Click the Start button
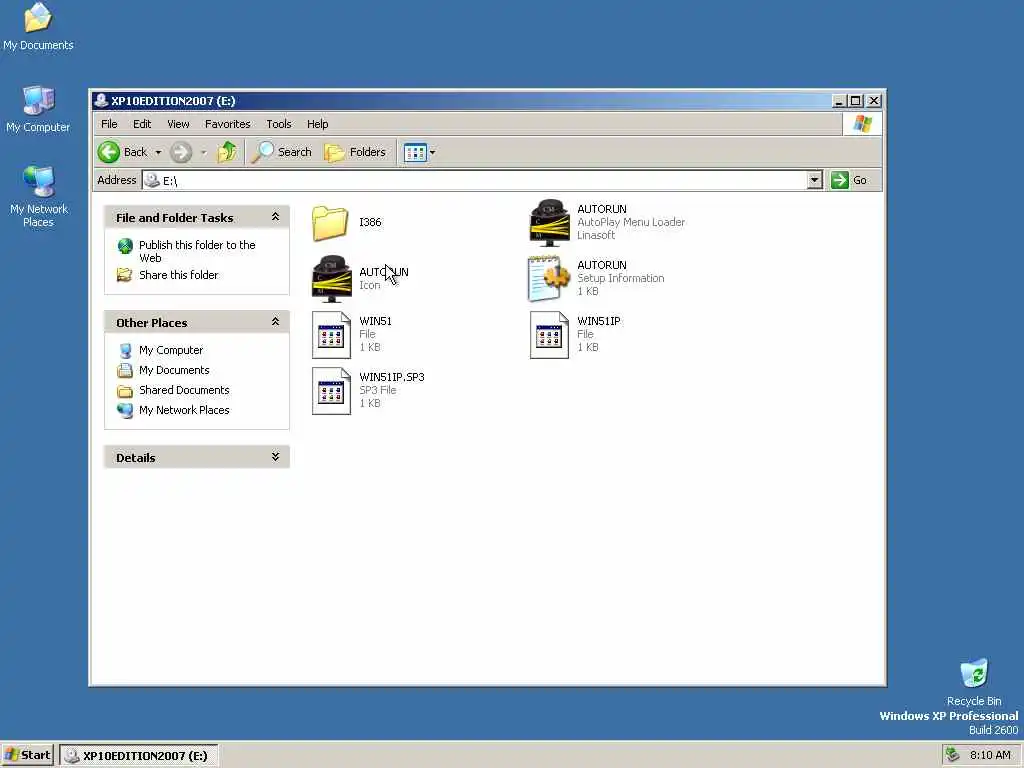 point(27,756)
